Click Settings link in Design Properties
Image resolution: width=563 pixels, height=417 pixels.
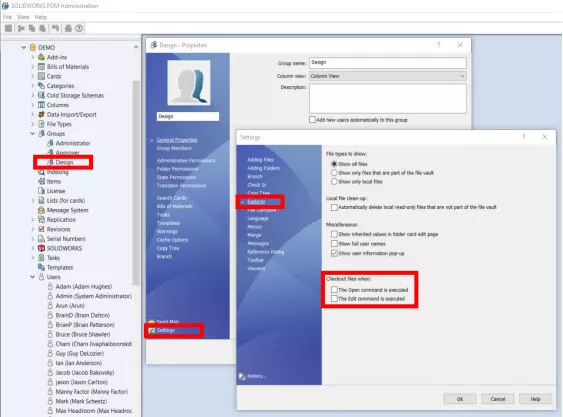(166, 330)
